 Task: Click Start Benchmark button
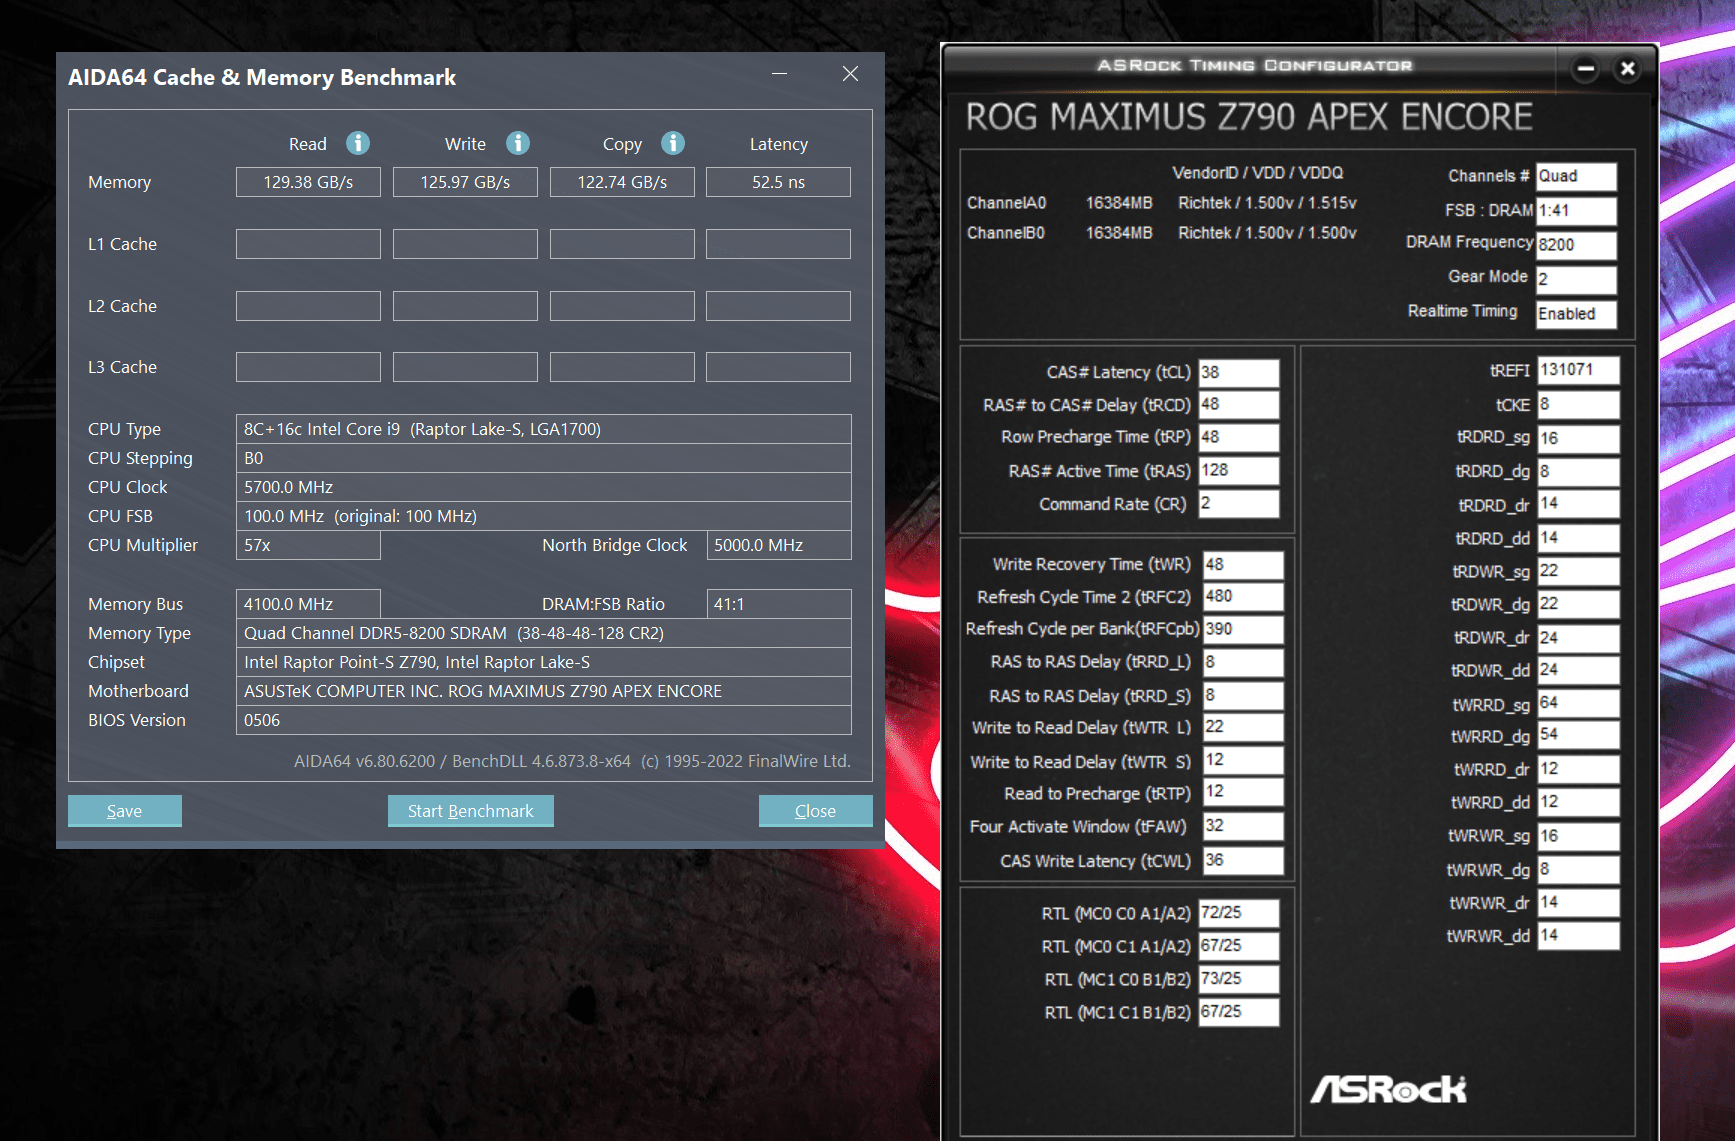click(x=470, y=811)
